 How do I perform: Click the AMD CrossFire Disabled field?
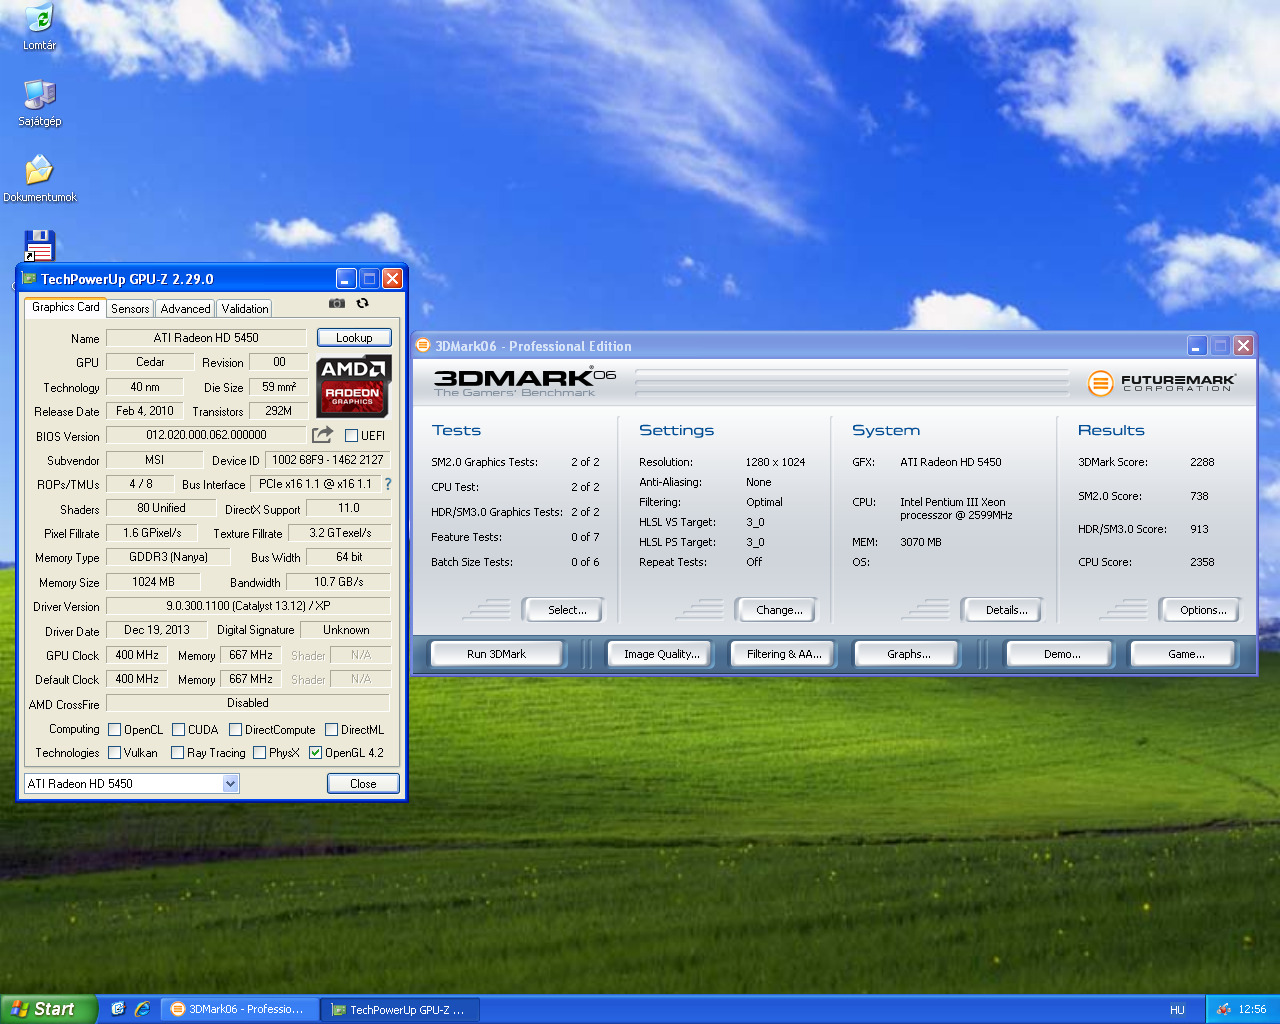(248, 703)
